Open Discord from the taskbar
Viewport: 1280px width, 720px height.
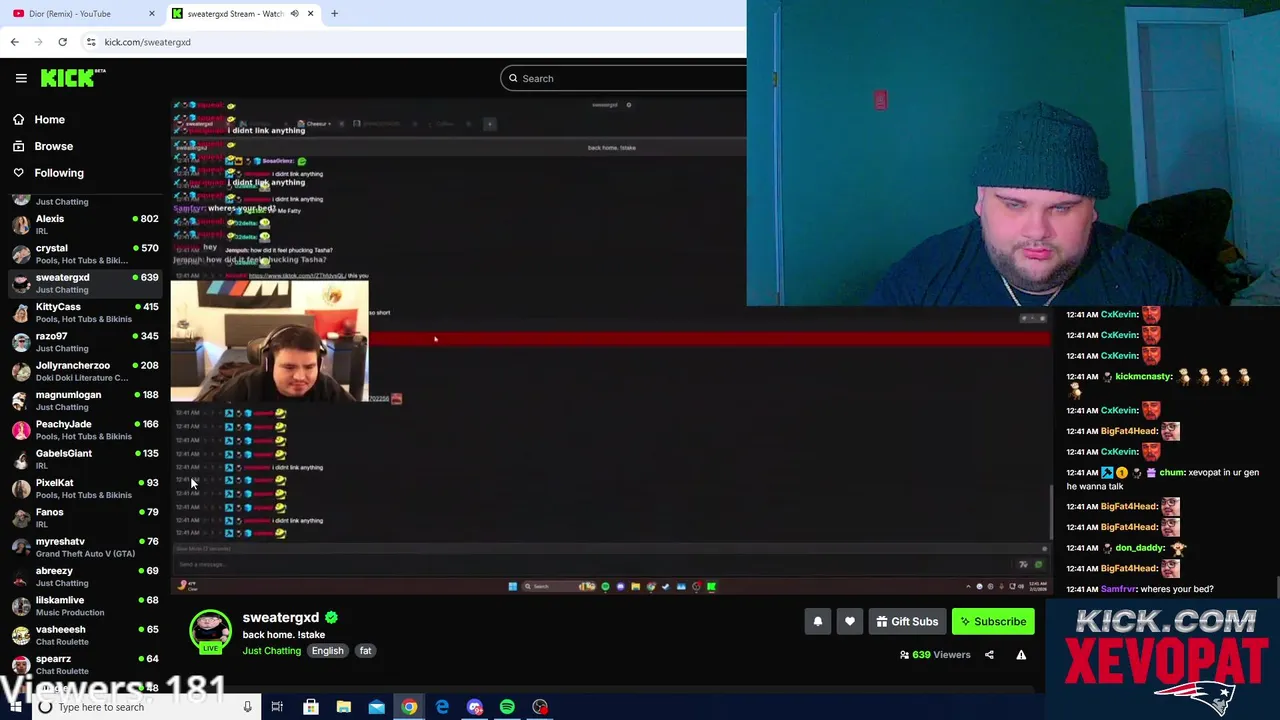click(x=475, y=707)
